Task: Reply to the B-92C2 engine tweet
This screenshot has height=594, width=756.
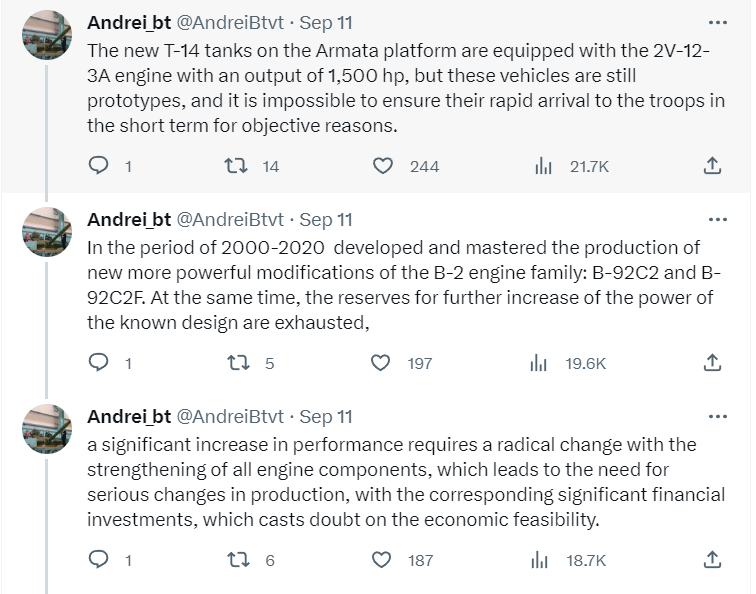Action: pyautogui.click(x=99, y=363)
